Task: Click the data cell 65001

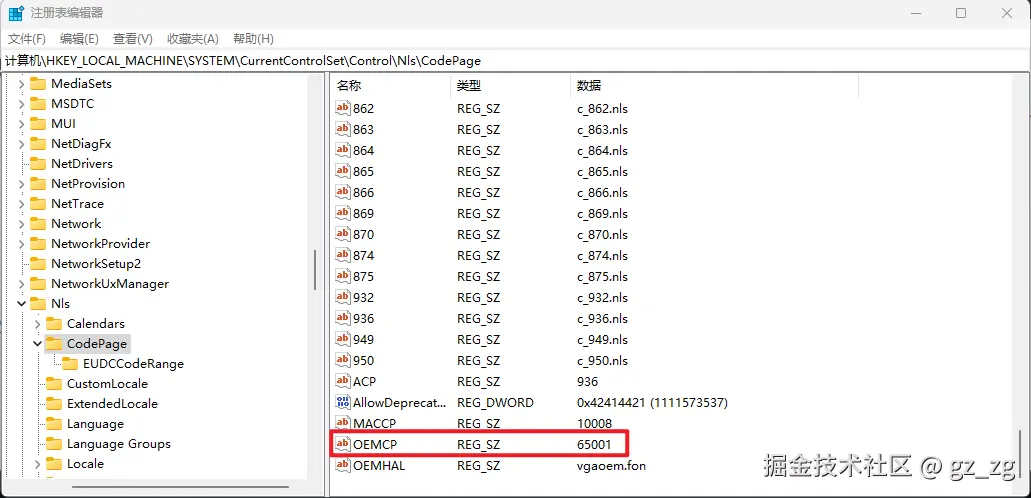Action: pos(594,445)
